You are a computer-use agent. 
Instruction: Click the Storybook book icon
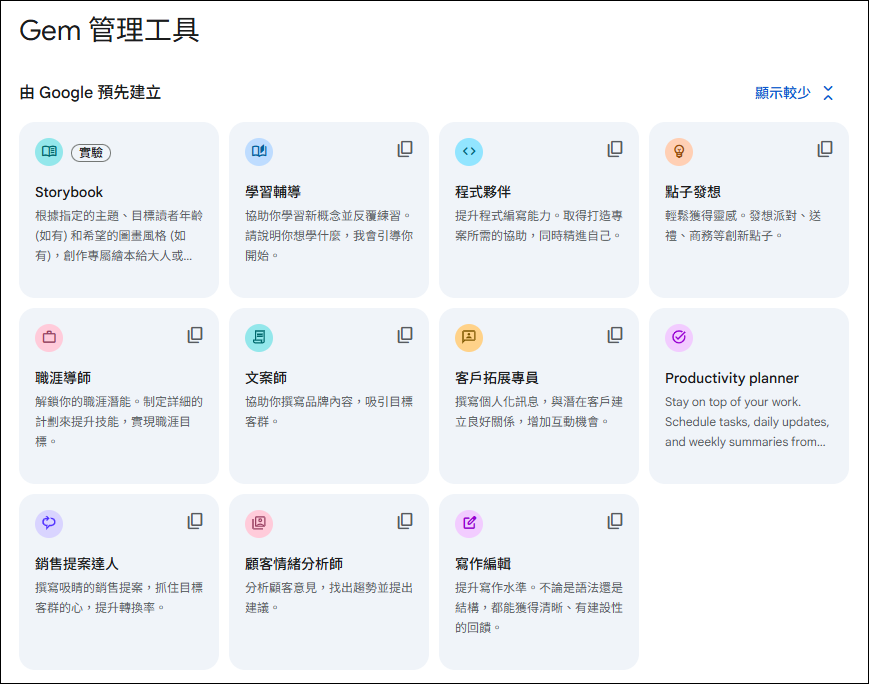(x=49, y=151)
